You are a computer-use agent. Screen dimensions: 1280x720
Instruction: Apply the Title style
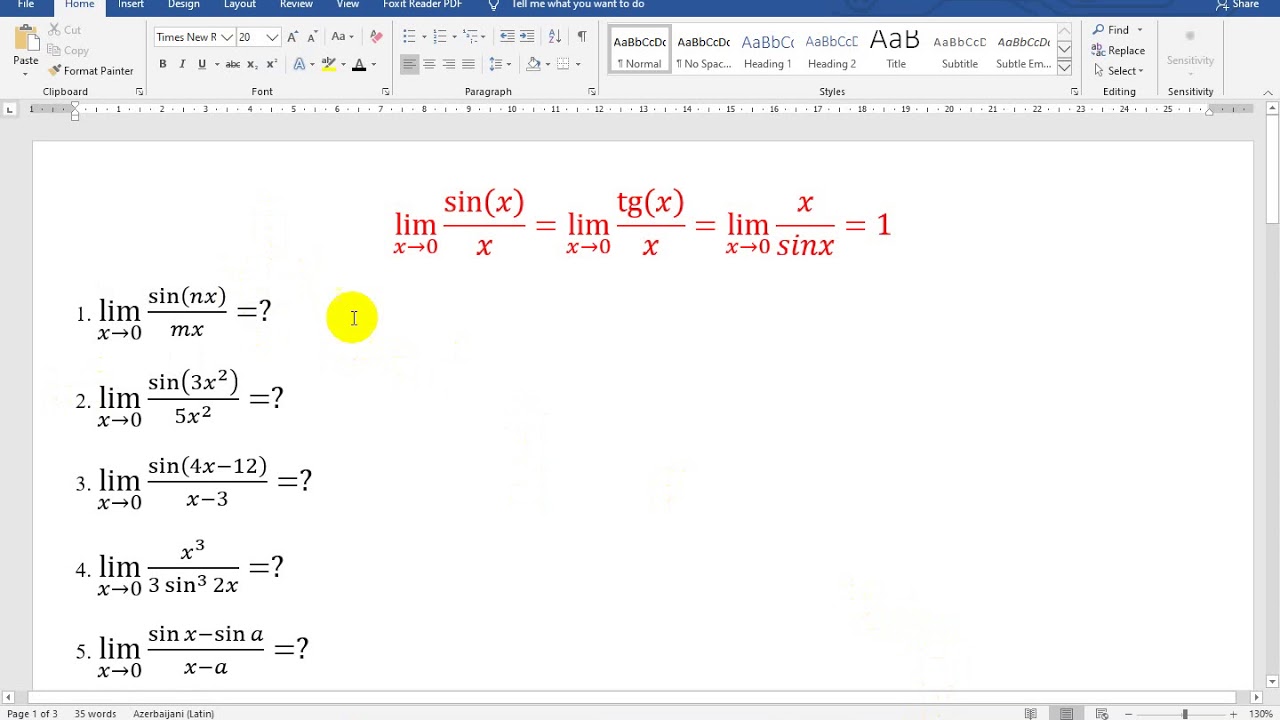point(896,50)
